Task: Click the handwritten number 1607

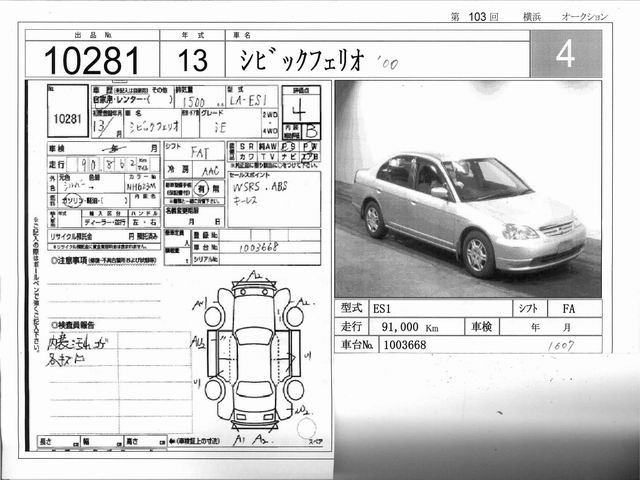Action: (560, 346)
